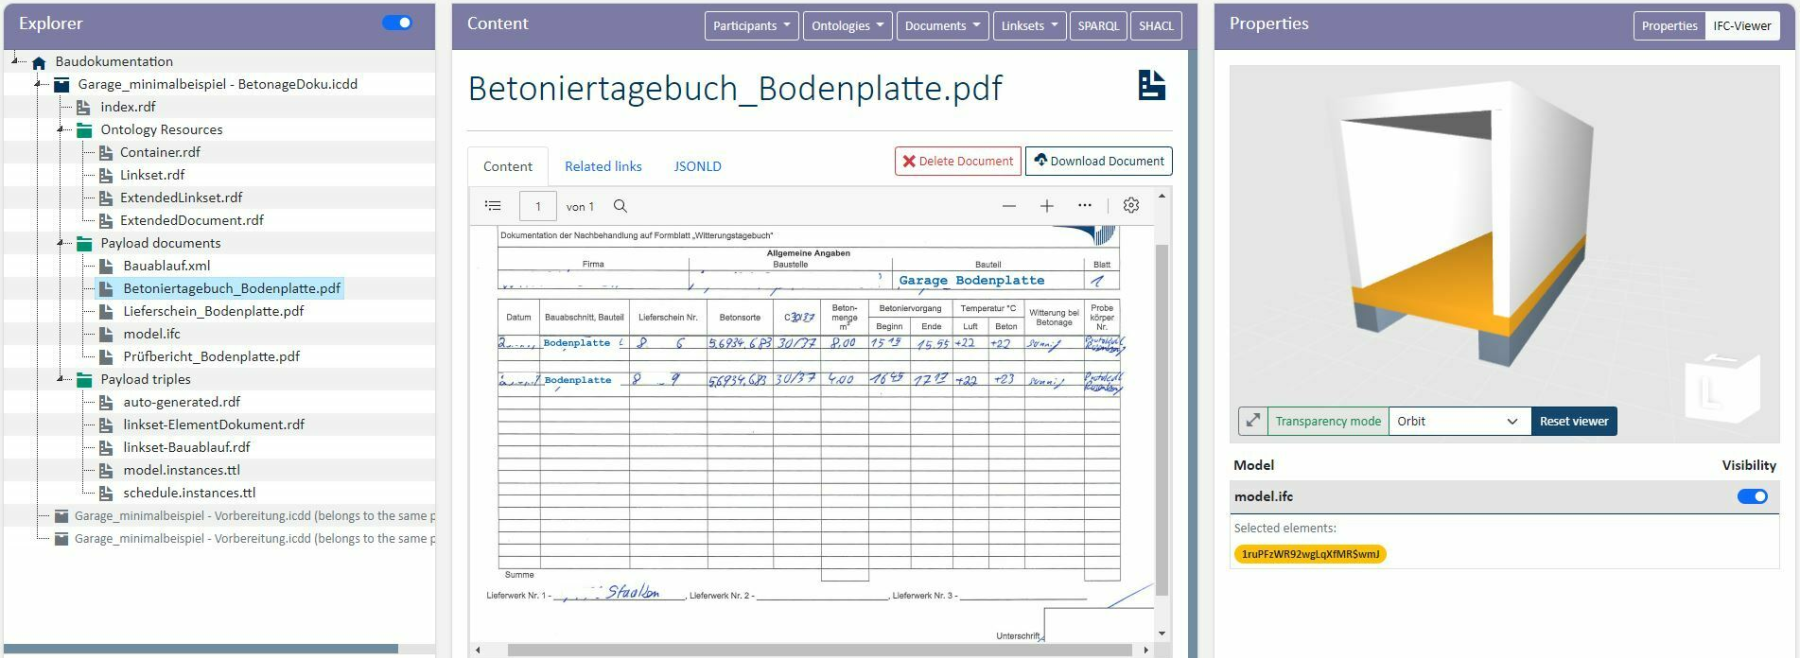
Task: Click the file icon of schedule.instances.ttl
Action: click(106, 493)
